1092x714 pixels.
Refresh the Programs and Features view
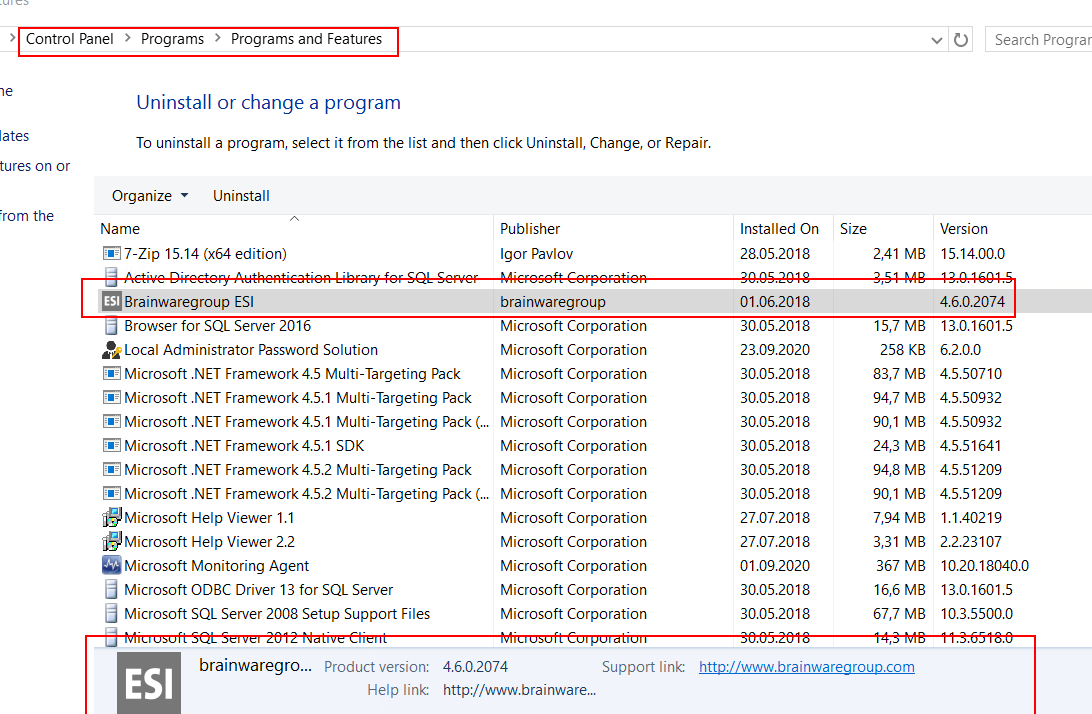click(x=961, y=40)
